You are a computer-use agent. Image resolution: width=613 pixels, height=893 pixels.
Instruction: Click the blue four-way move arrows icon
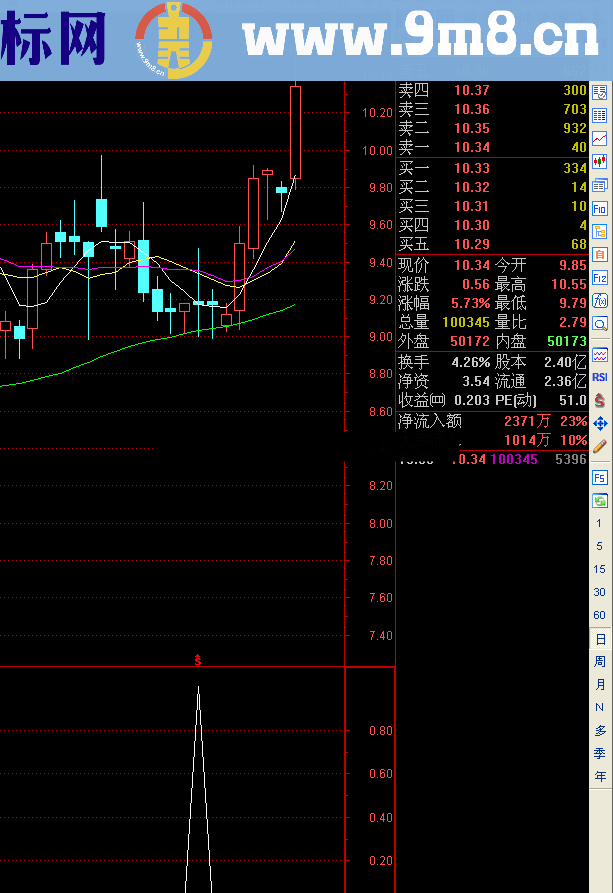click(600, 423)
